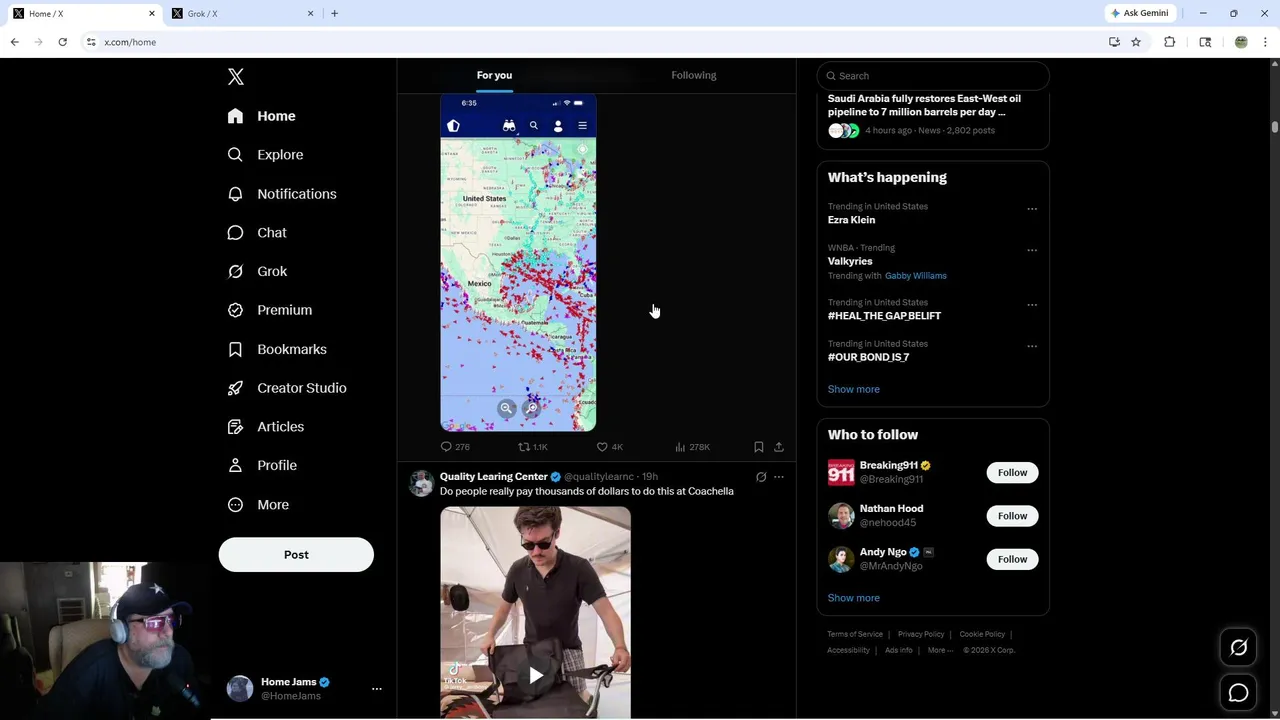Repost the map post with 1.1K reposts

point(533,447)
